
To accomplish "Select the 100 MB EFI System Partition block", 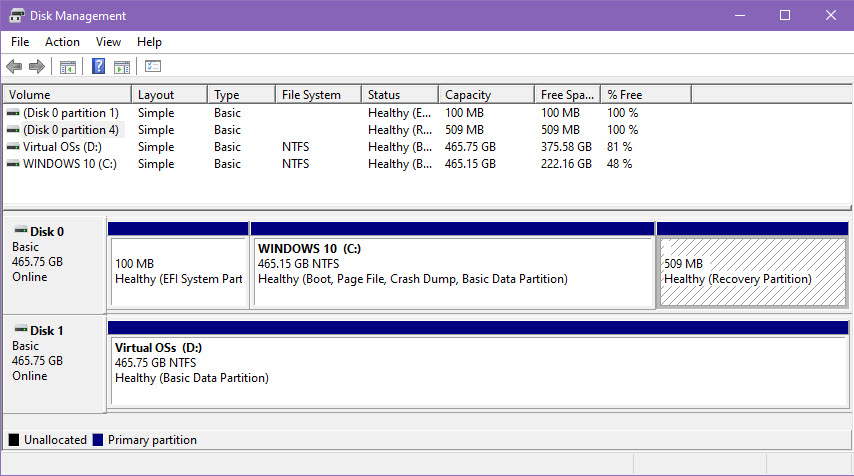I will [x=178, y=272].
